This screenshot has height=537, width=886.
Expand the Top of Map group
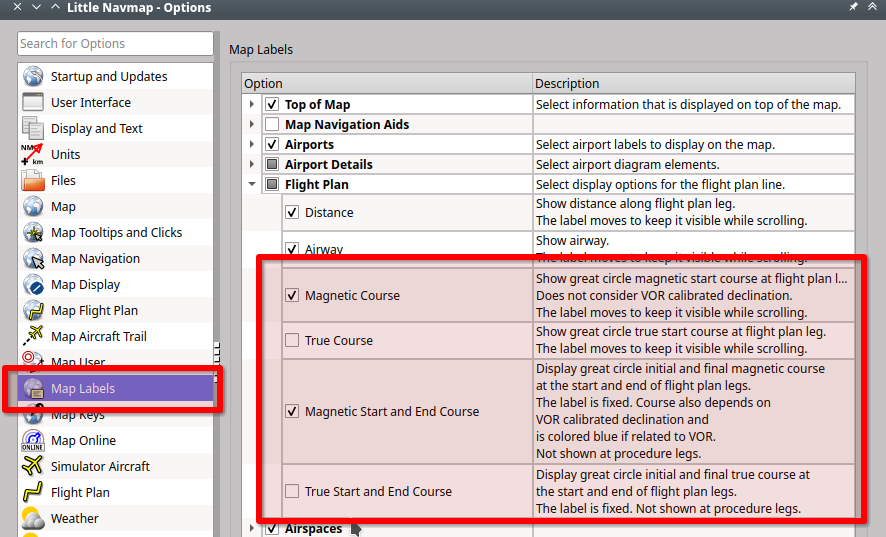click(x=252, y=105)
